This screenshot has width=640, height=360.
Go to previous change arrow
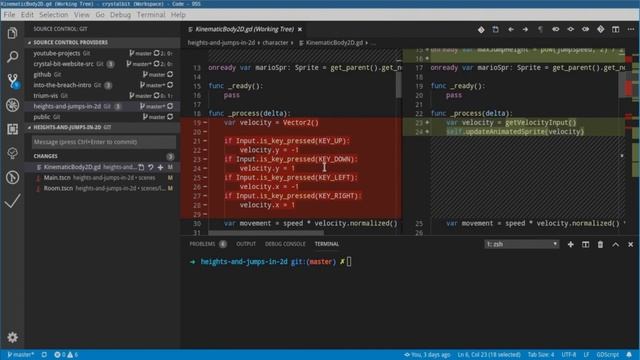(x=511, y=29)
